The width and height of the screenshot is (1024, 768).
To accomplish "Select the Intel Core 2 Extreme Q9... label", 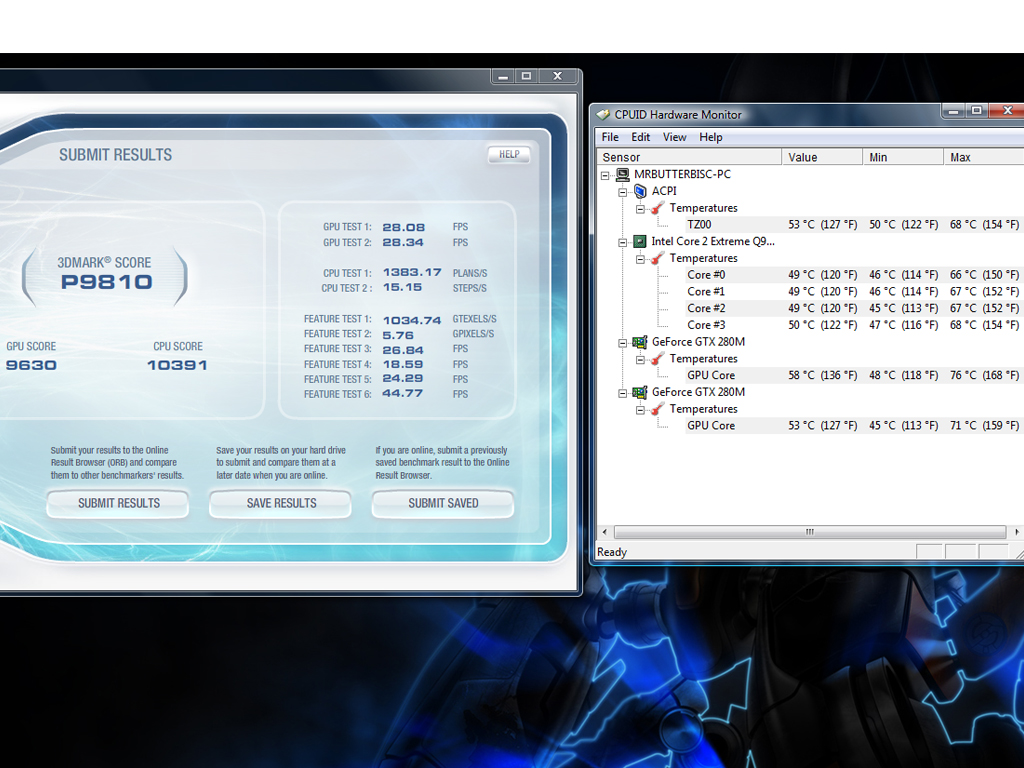I will [713, 242].
